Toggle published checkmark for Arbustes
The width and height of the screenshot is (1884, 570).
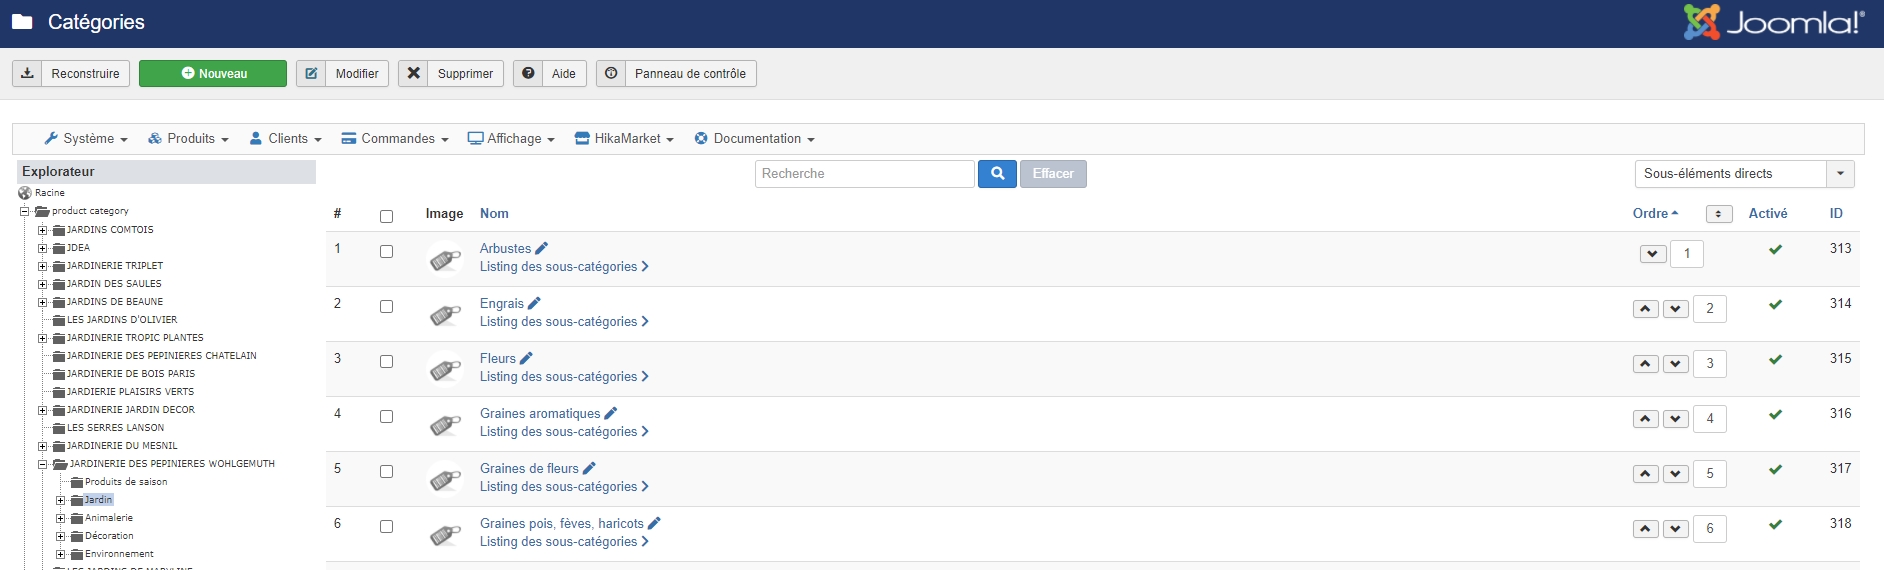(x=1775, y=249)
